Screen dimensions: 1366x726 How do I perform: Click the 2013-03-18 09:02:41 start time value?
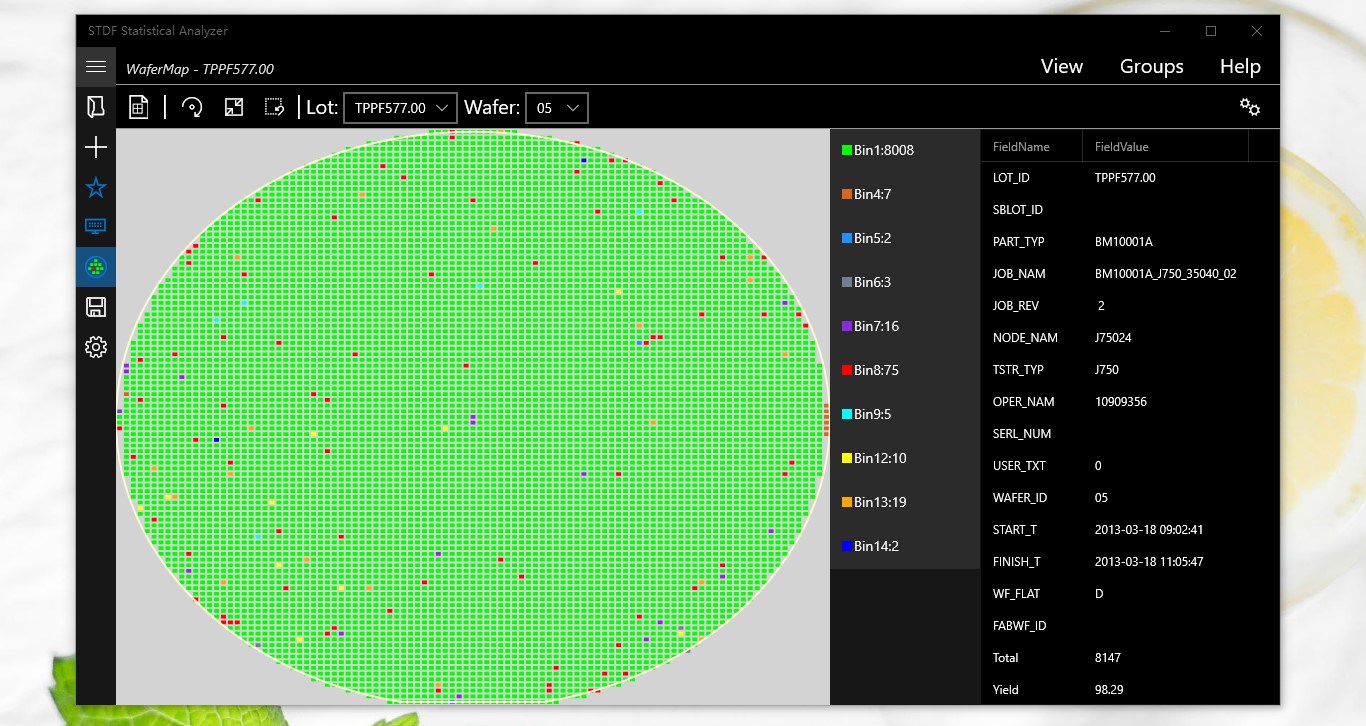pyautogui.click(x=1149, y=530)
